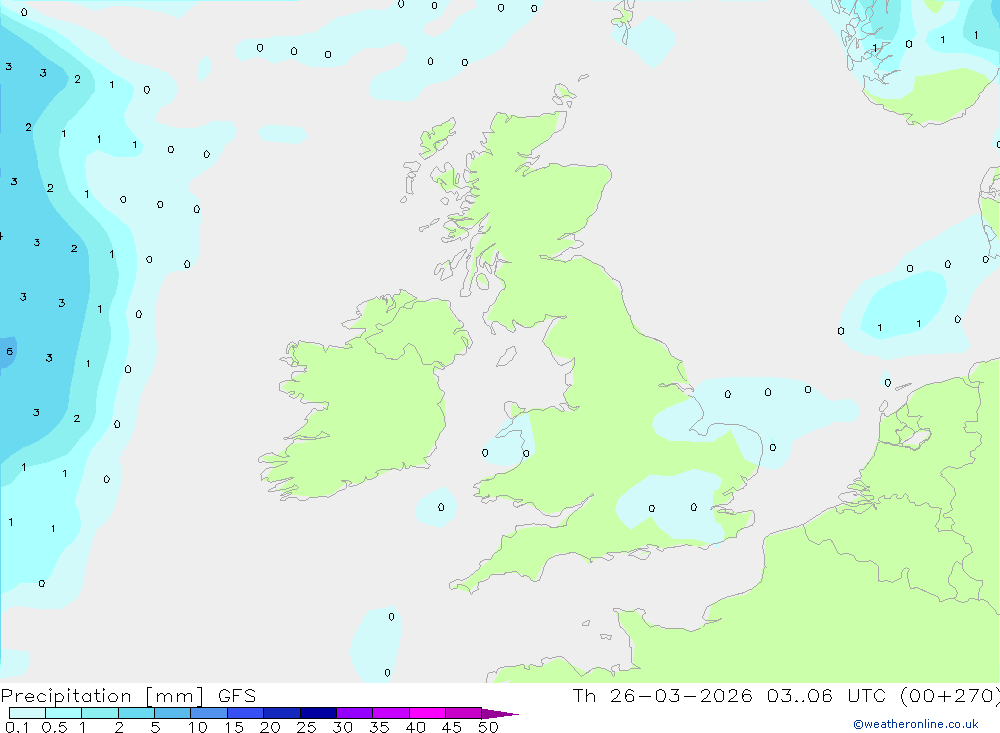Image resolution: width=1000 pixels, height=733 pixels.
Task: Click the '10' legend scale label
Action: coord(198,727)
